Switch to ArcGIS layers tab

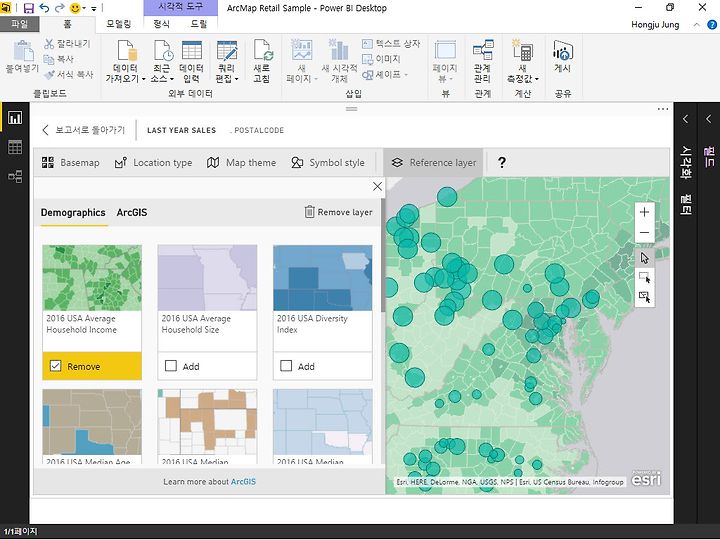[x=132, y=213]
